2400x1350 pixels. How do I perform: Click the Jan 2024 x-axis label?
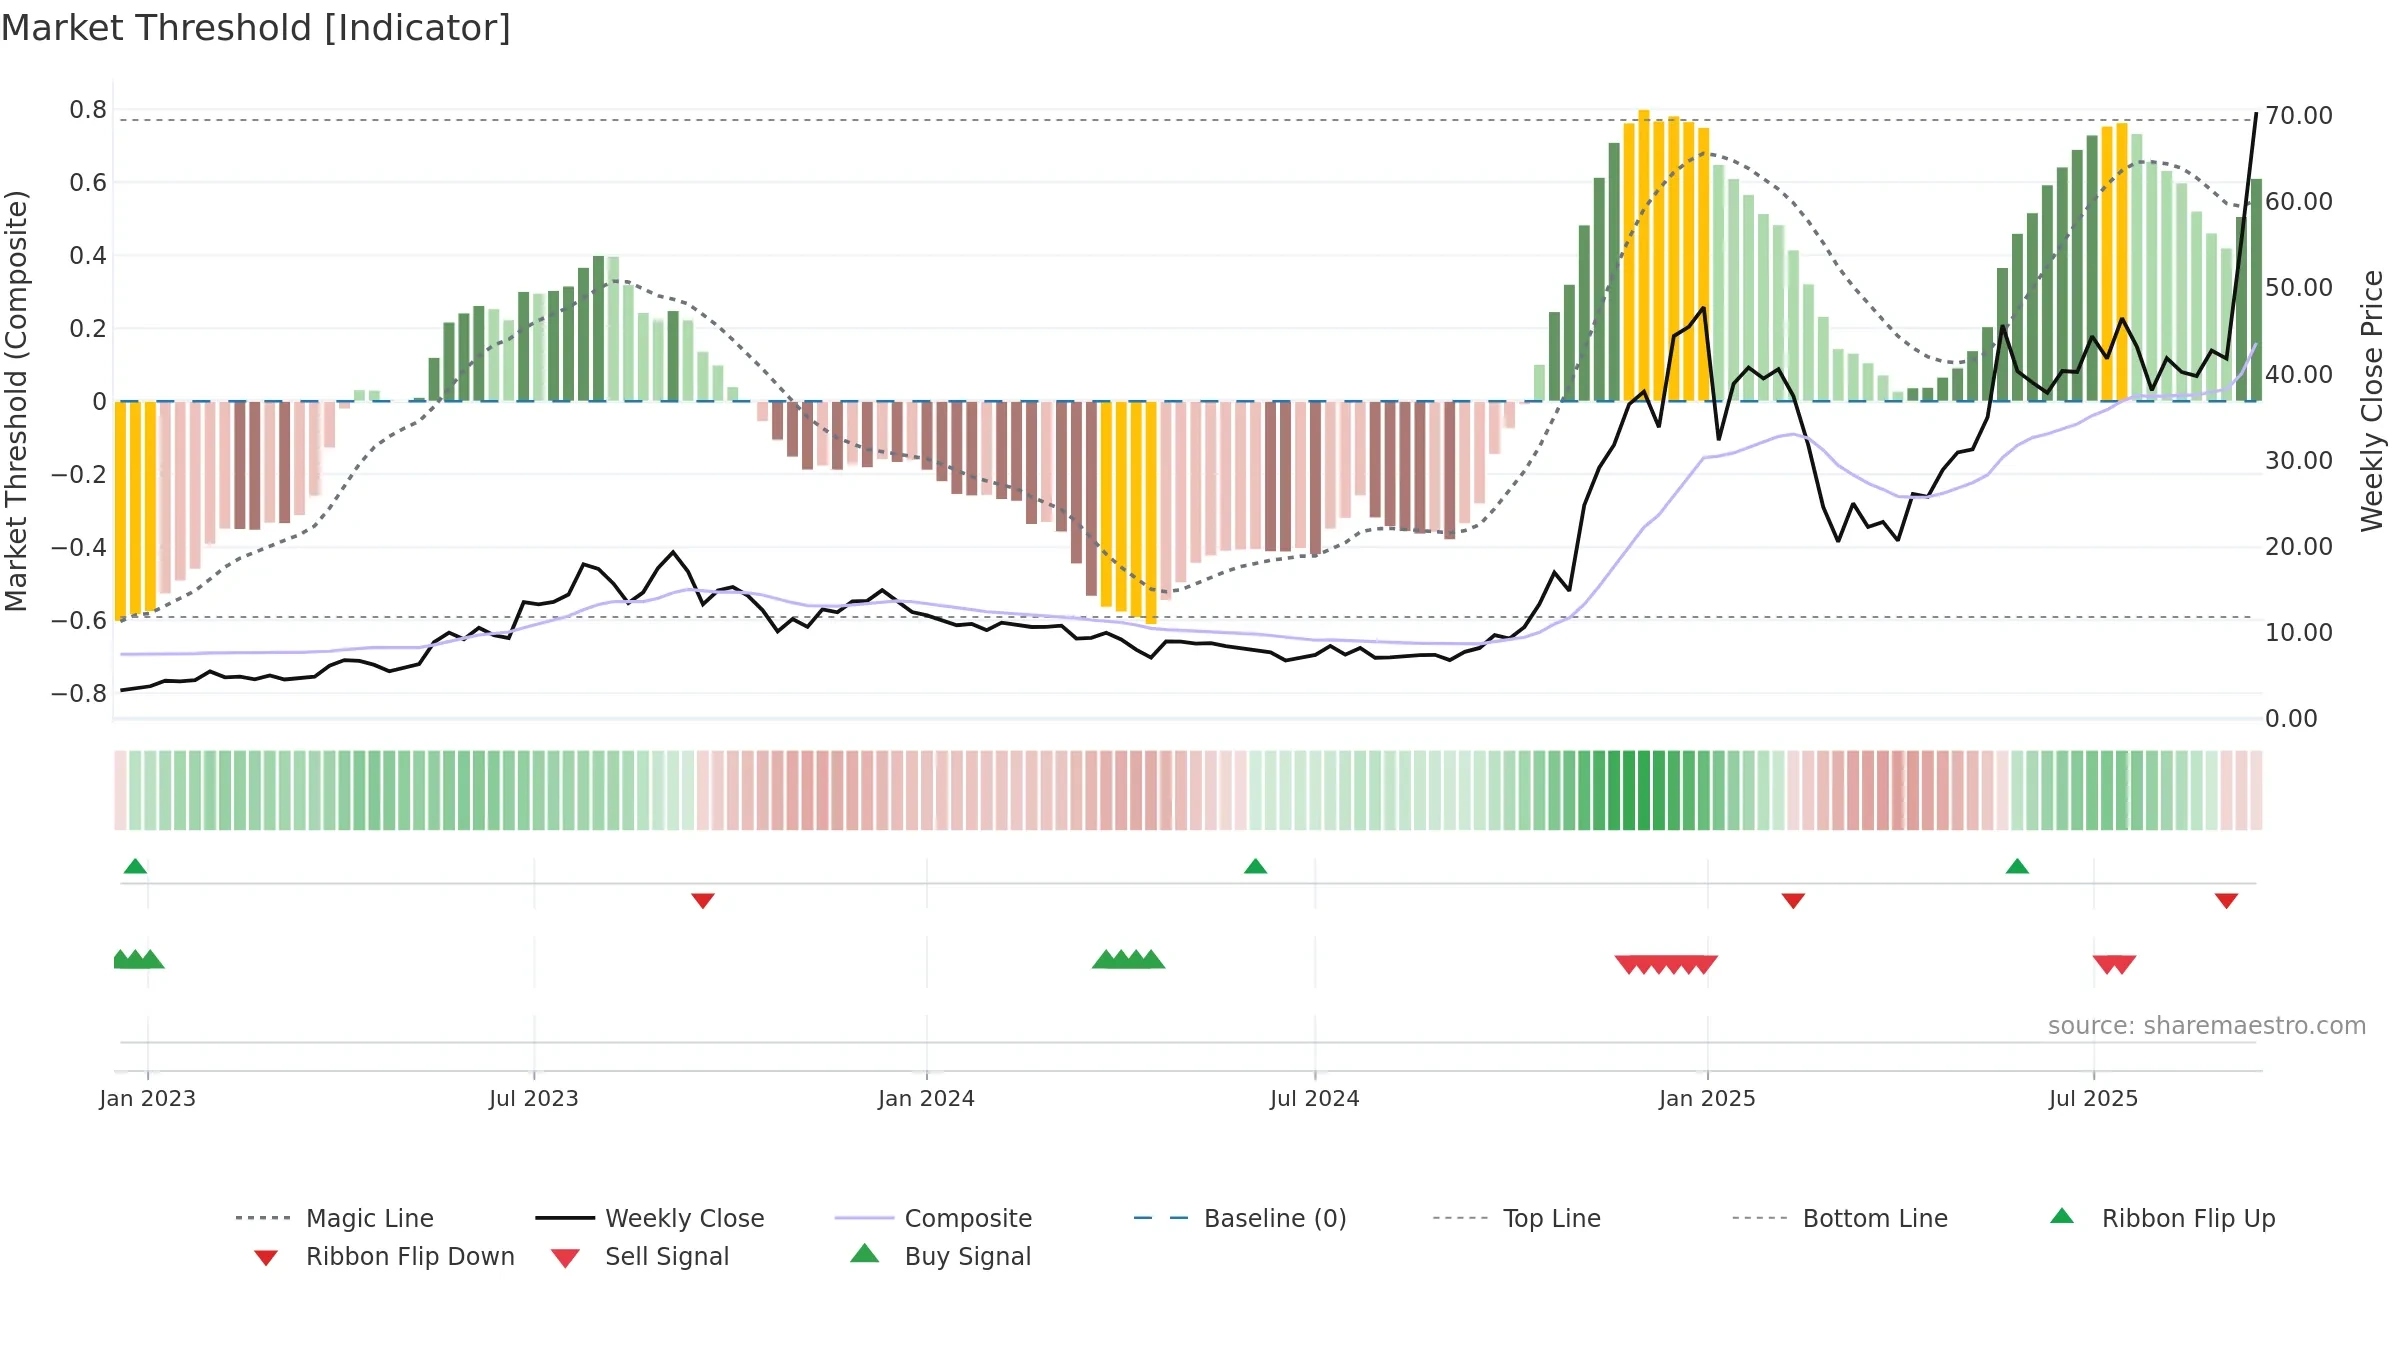point(927,1099)
